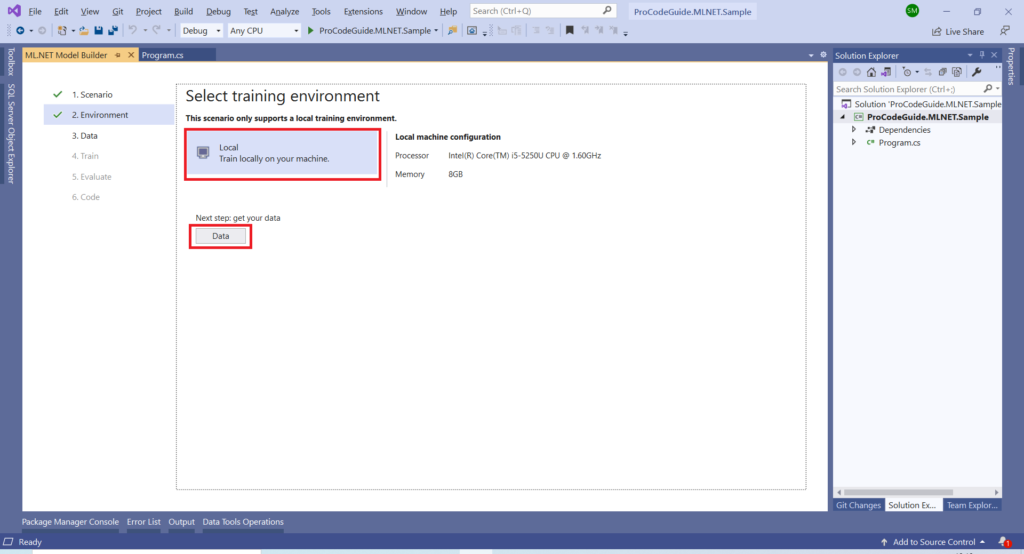Click the Solution Explorer Home icon
This screenshot has height=554, width=1024.
(871, 73)
